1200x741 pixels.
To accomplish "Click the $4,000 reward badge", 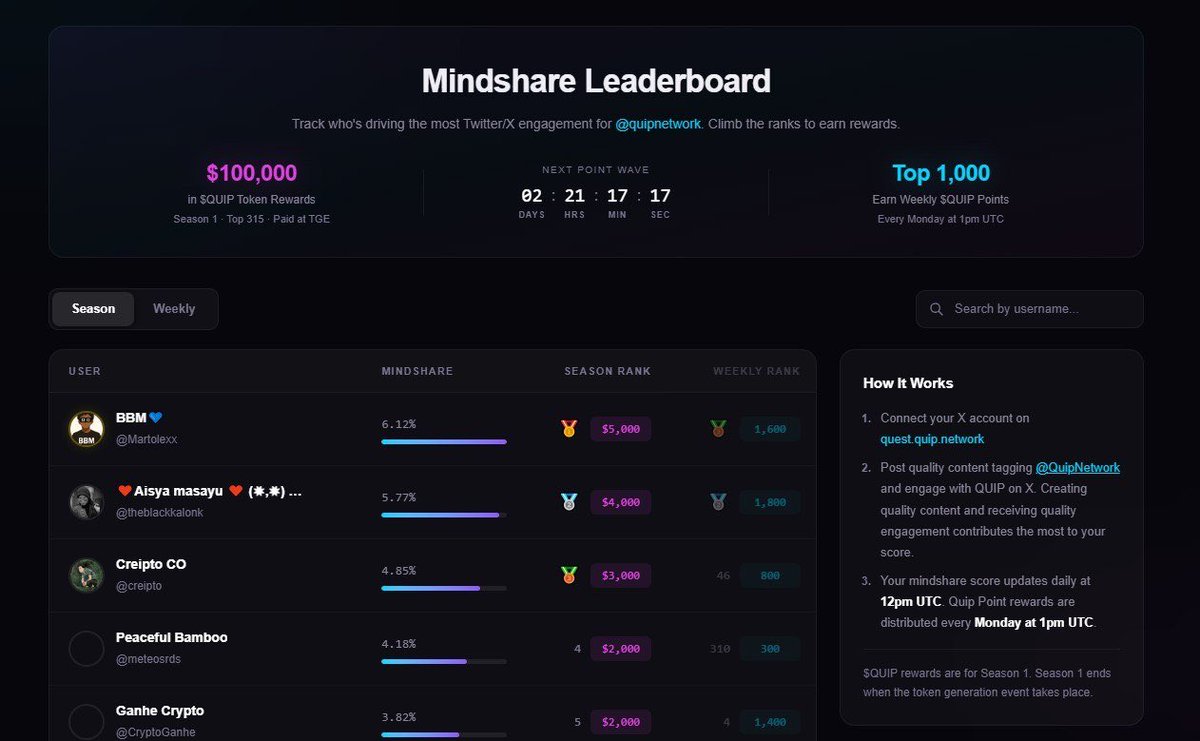I will tap(621, 502).
